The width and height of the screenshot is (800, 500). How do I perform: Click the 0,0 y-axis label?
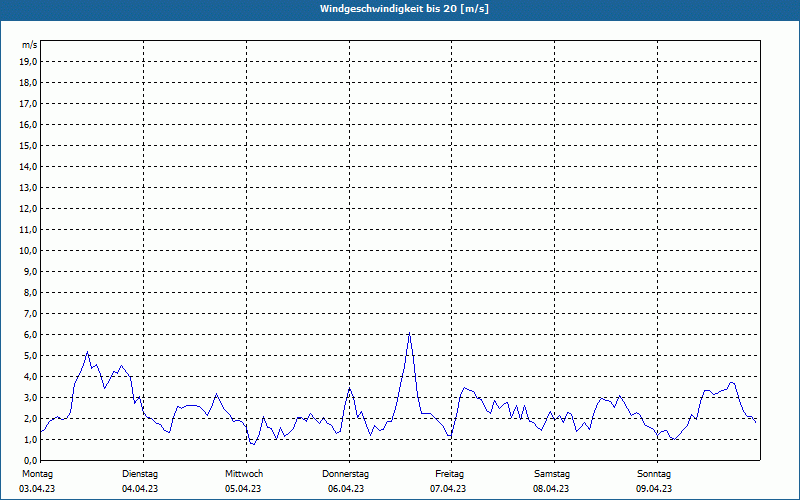(30, 461)
